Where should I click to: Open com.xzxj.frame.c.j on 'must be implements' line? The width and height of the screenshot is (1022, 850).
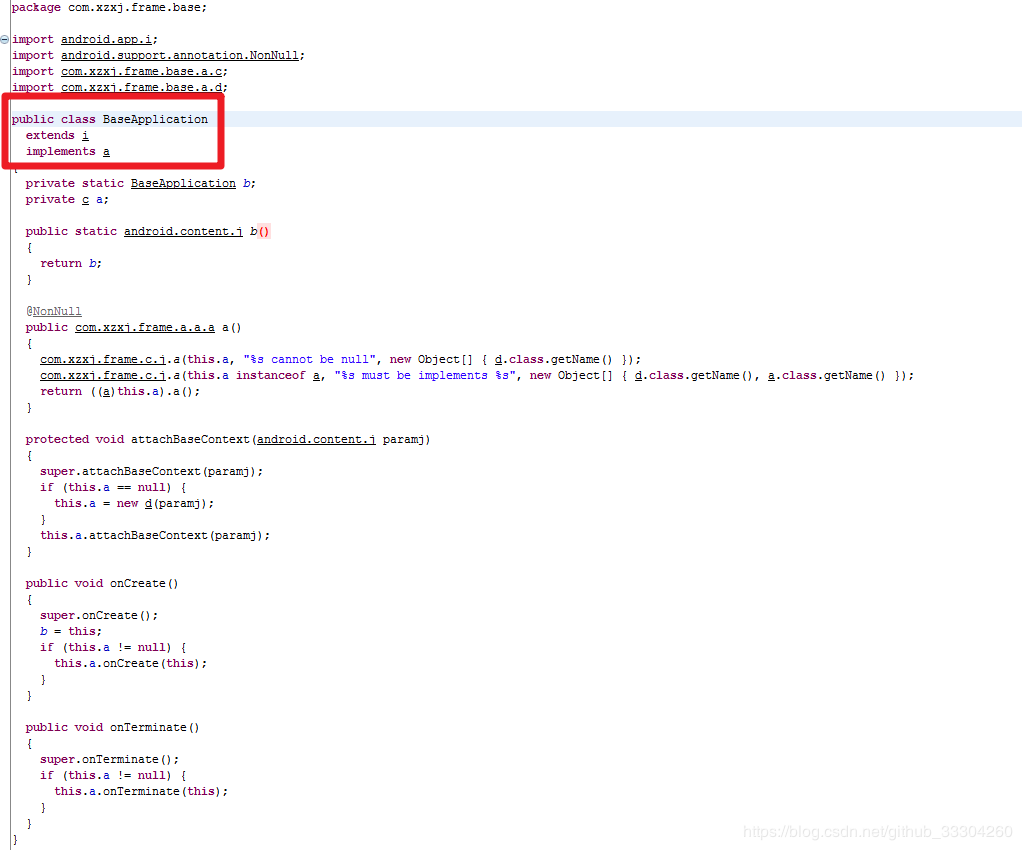(102, 375)
